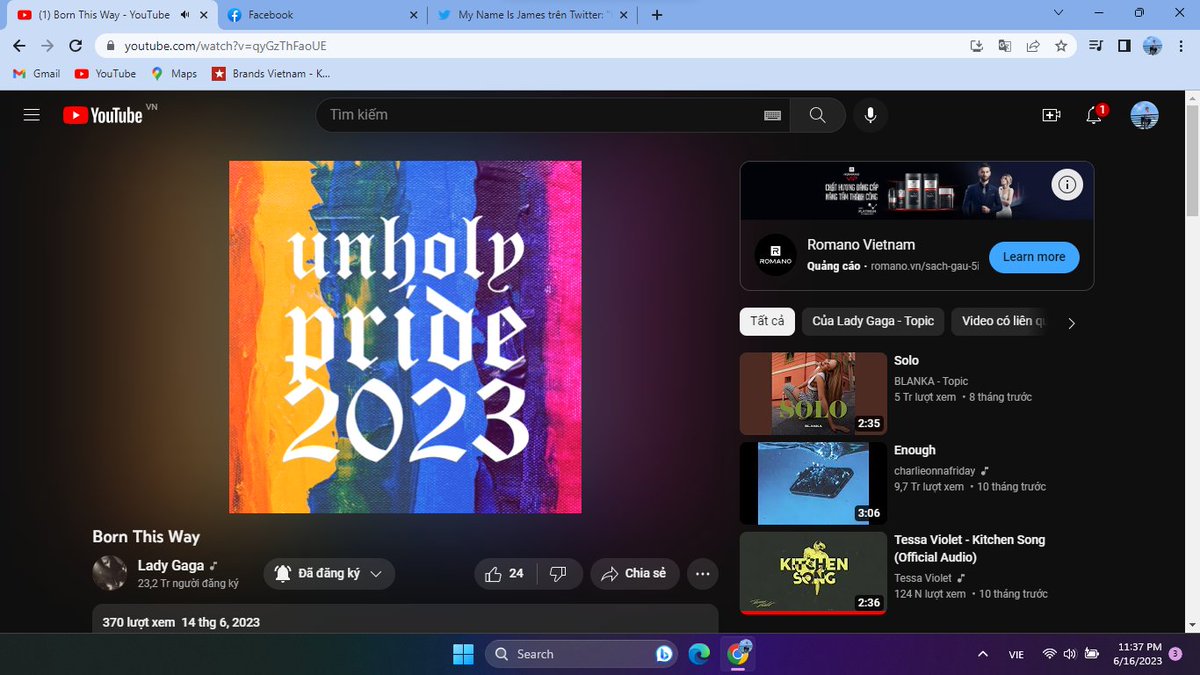Go back with the browser back arrow

[x=19, y=46]
